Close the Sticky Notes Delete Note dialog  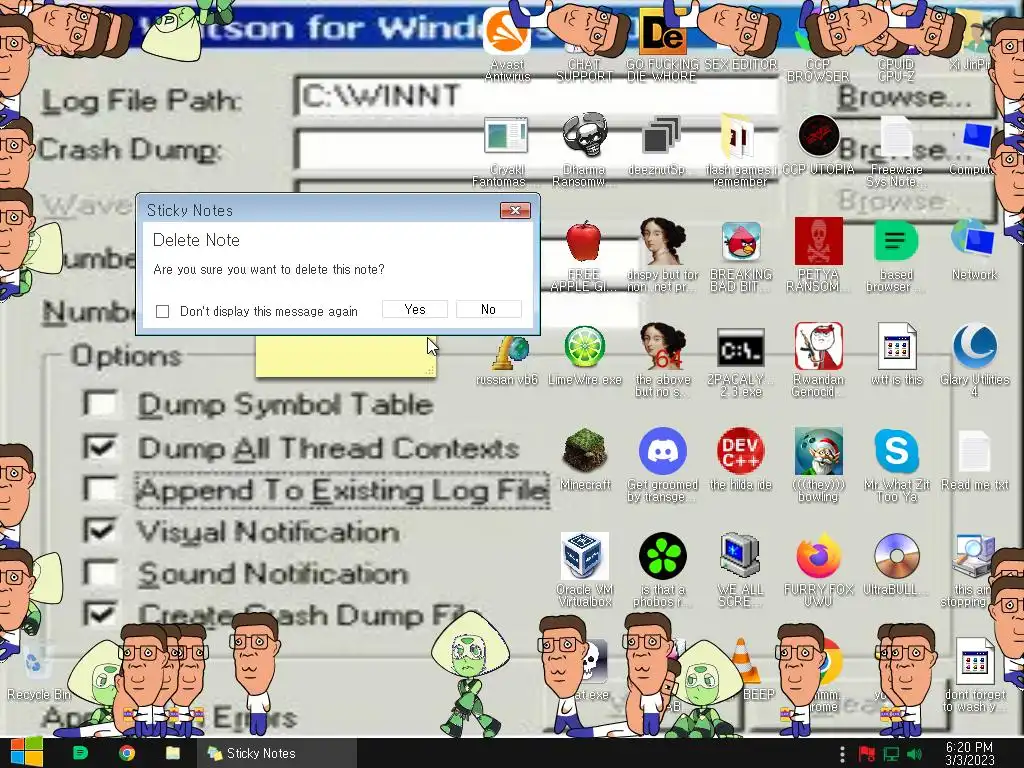pos(515,210)
